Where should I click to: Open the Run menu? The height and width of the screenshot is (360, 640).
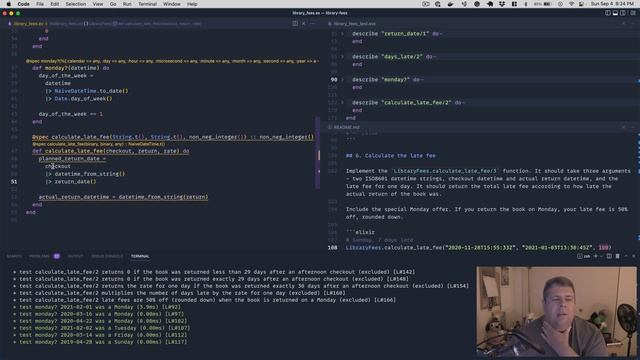127,4
